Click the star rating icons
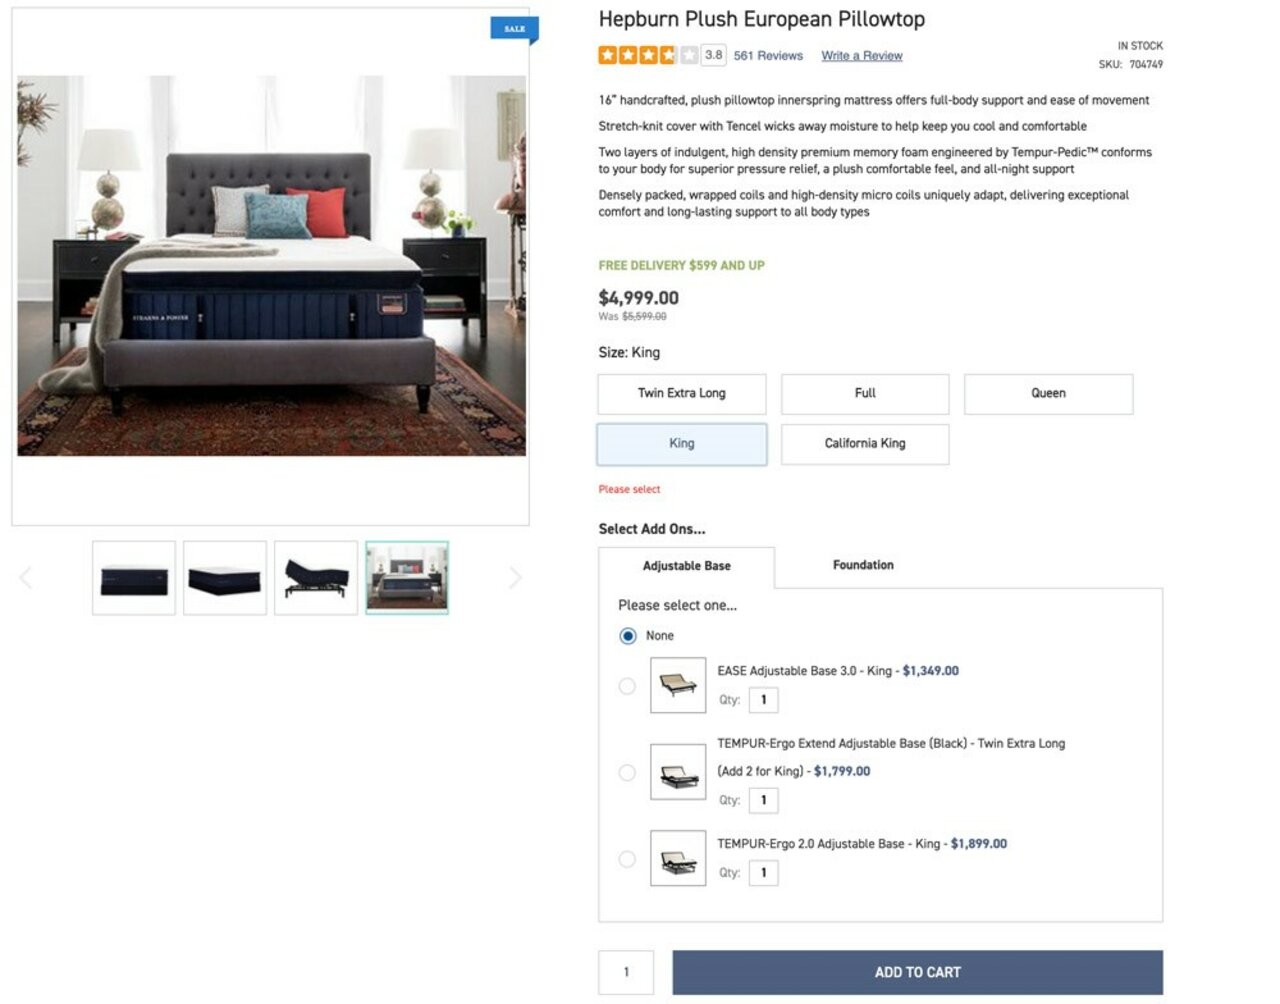This screenshot has width=1280, height=1004. point(648,55)
